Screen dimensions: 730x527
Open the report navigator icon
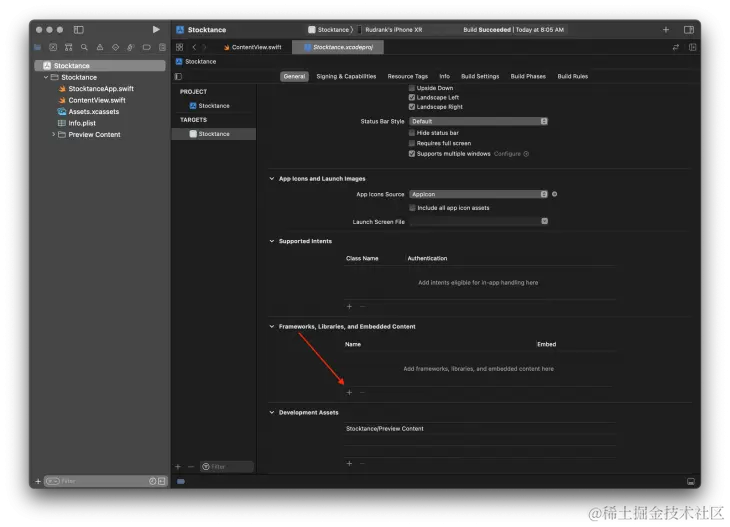pos(162,47)
